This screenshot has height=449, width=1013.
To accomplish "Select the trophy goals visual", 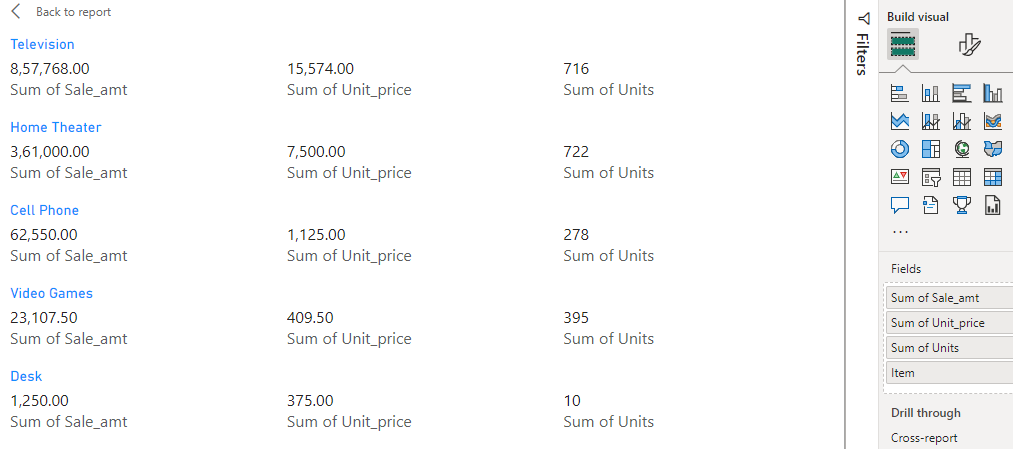I will coord(962,205).
